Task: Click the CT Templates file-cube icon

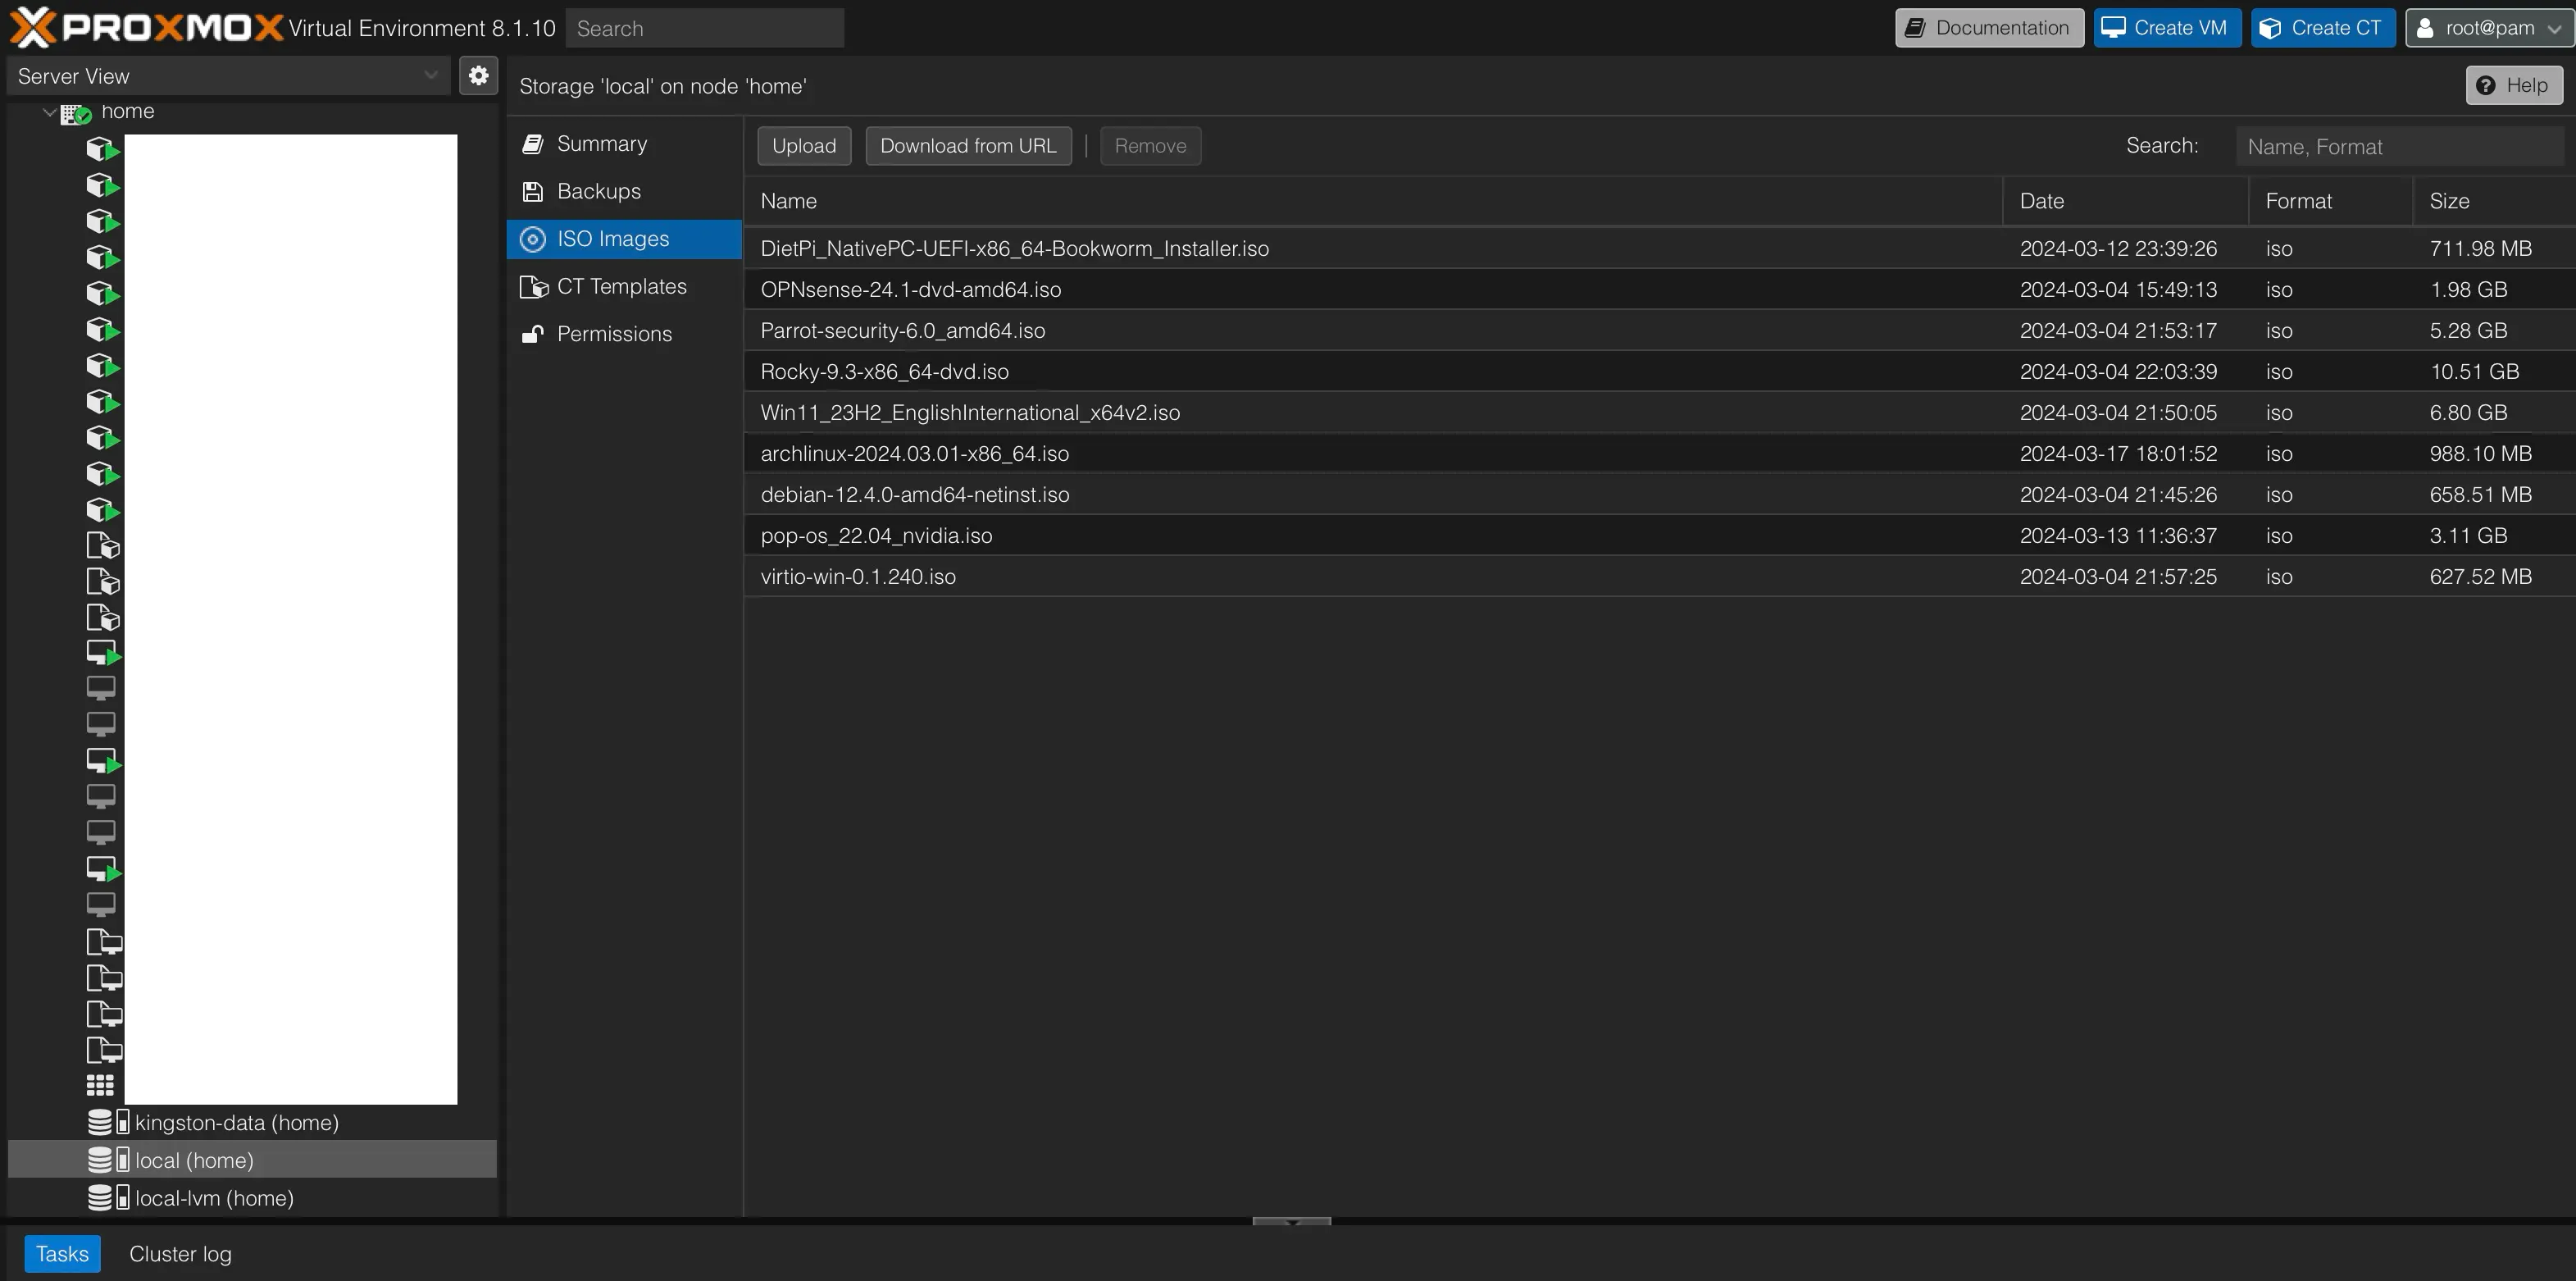Action: 534,287
